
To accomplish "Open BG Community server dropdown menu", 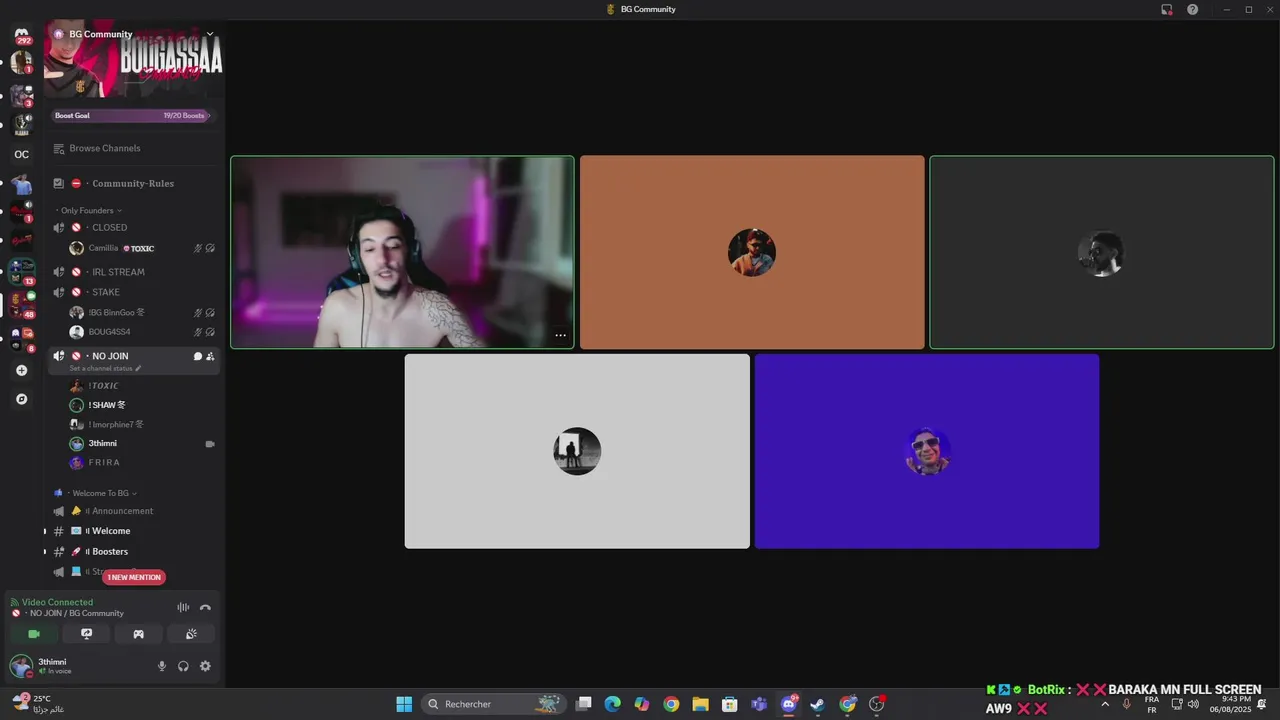I will [x=210, y=34].
